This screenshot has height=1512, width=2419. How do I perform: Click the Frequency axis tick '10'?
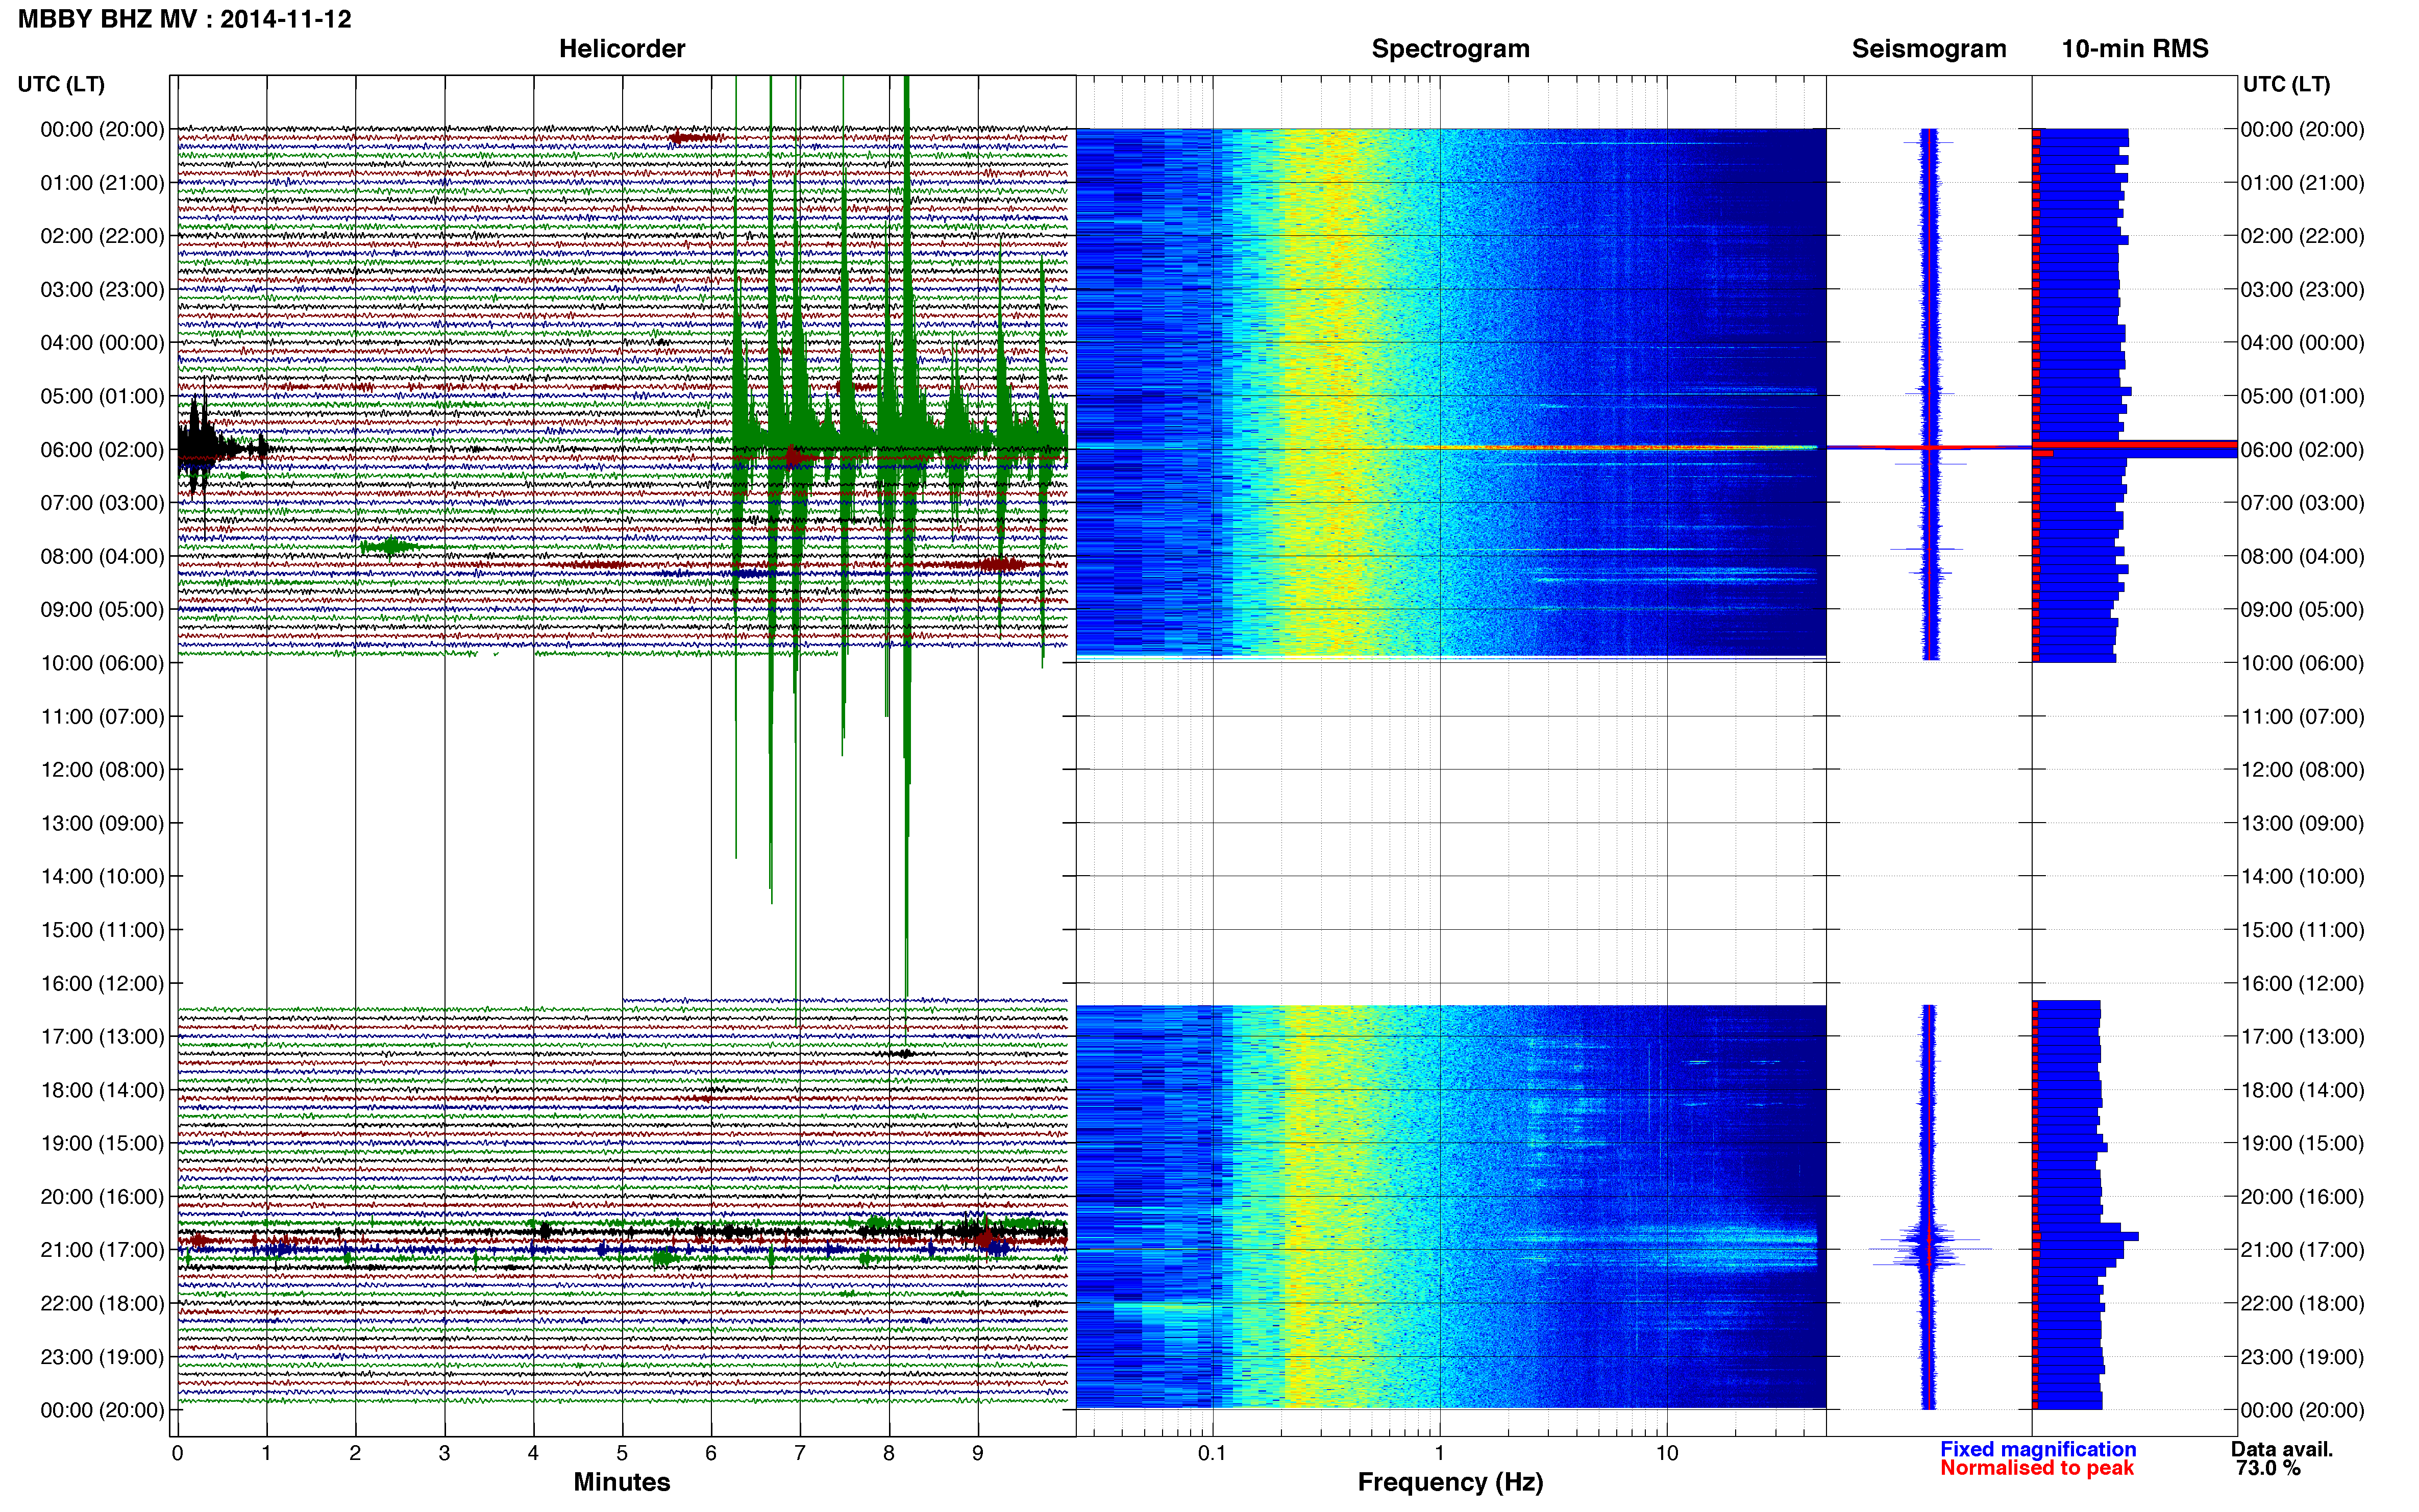[x=1667, y=1453]
